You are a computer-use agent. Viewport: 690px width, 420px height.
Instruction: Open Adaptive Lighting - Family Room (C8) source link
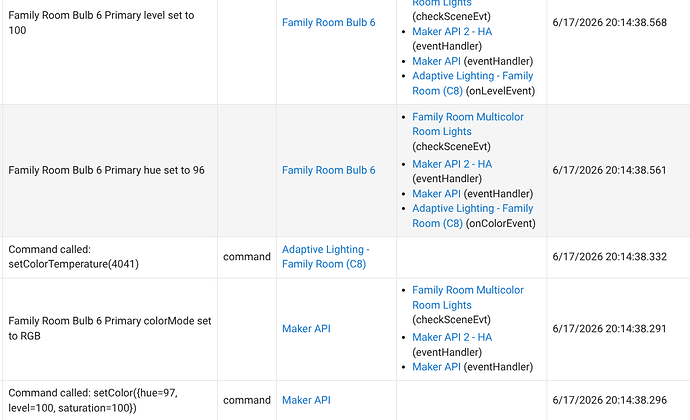(325, 257)
